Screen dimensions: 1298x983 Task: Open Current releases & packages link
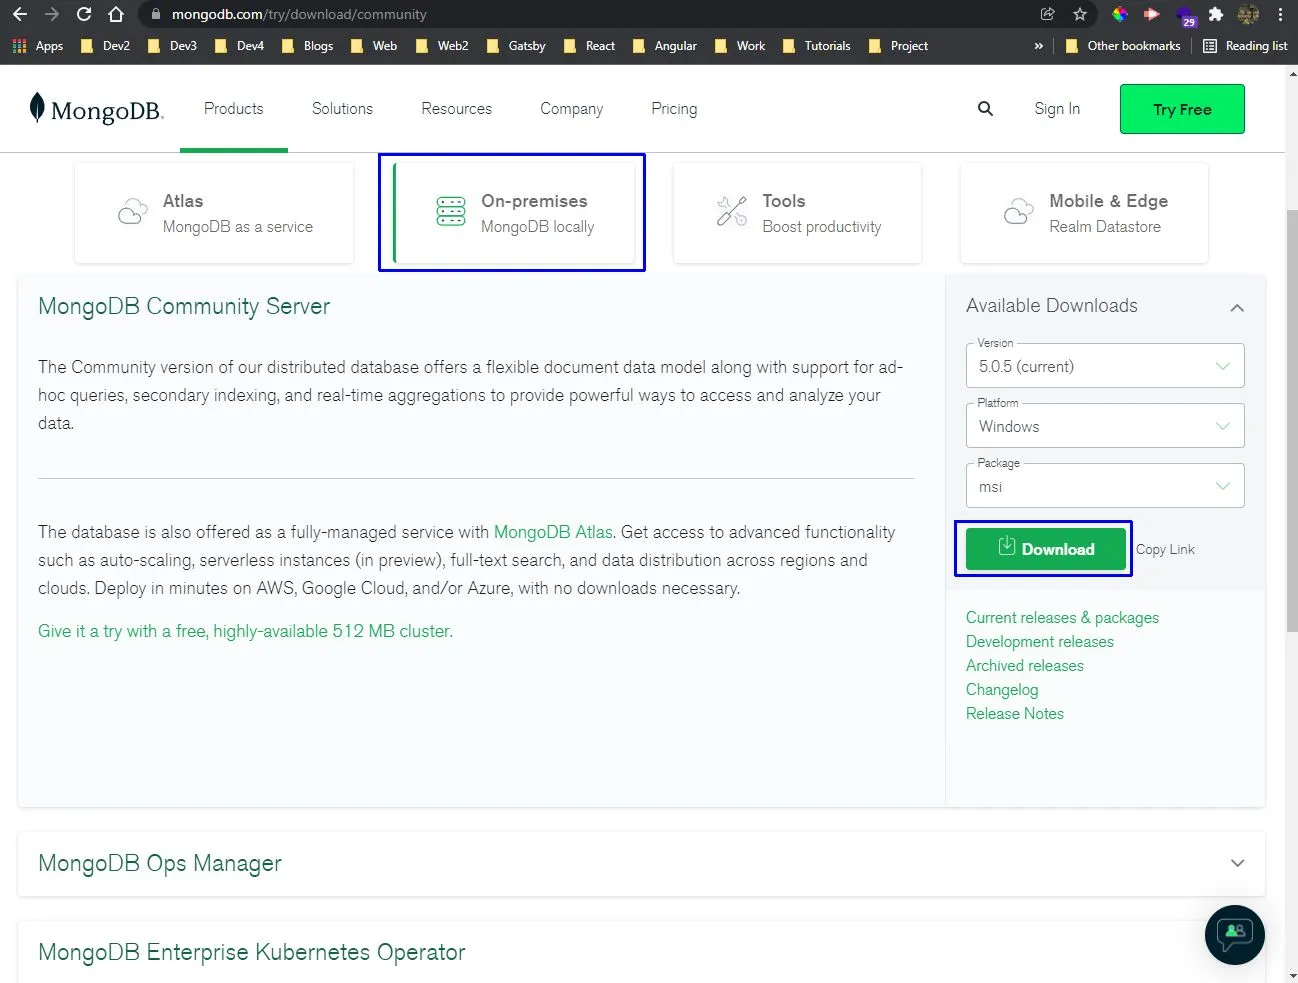pos(1062,618)
